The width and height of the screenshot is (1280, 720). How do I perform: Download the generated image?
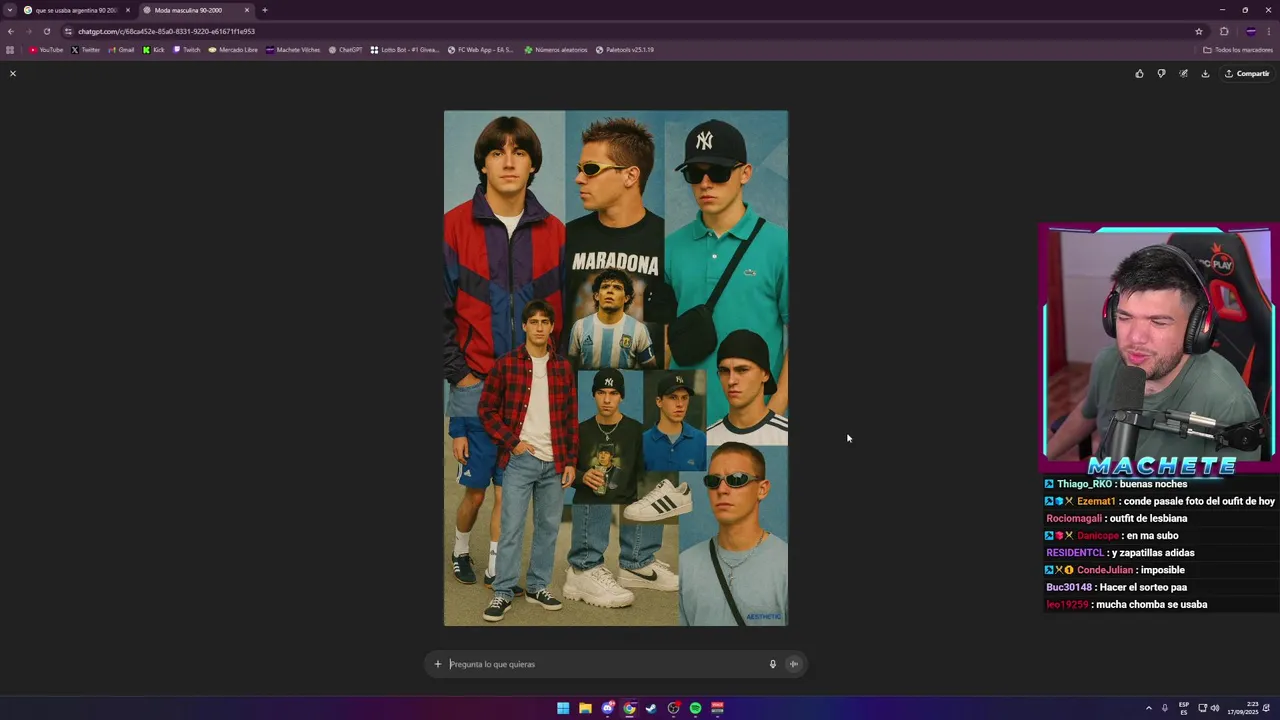1205,73
